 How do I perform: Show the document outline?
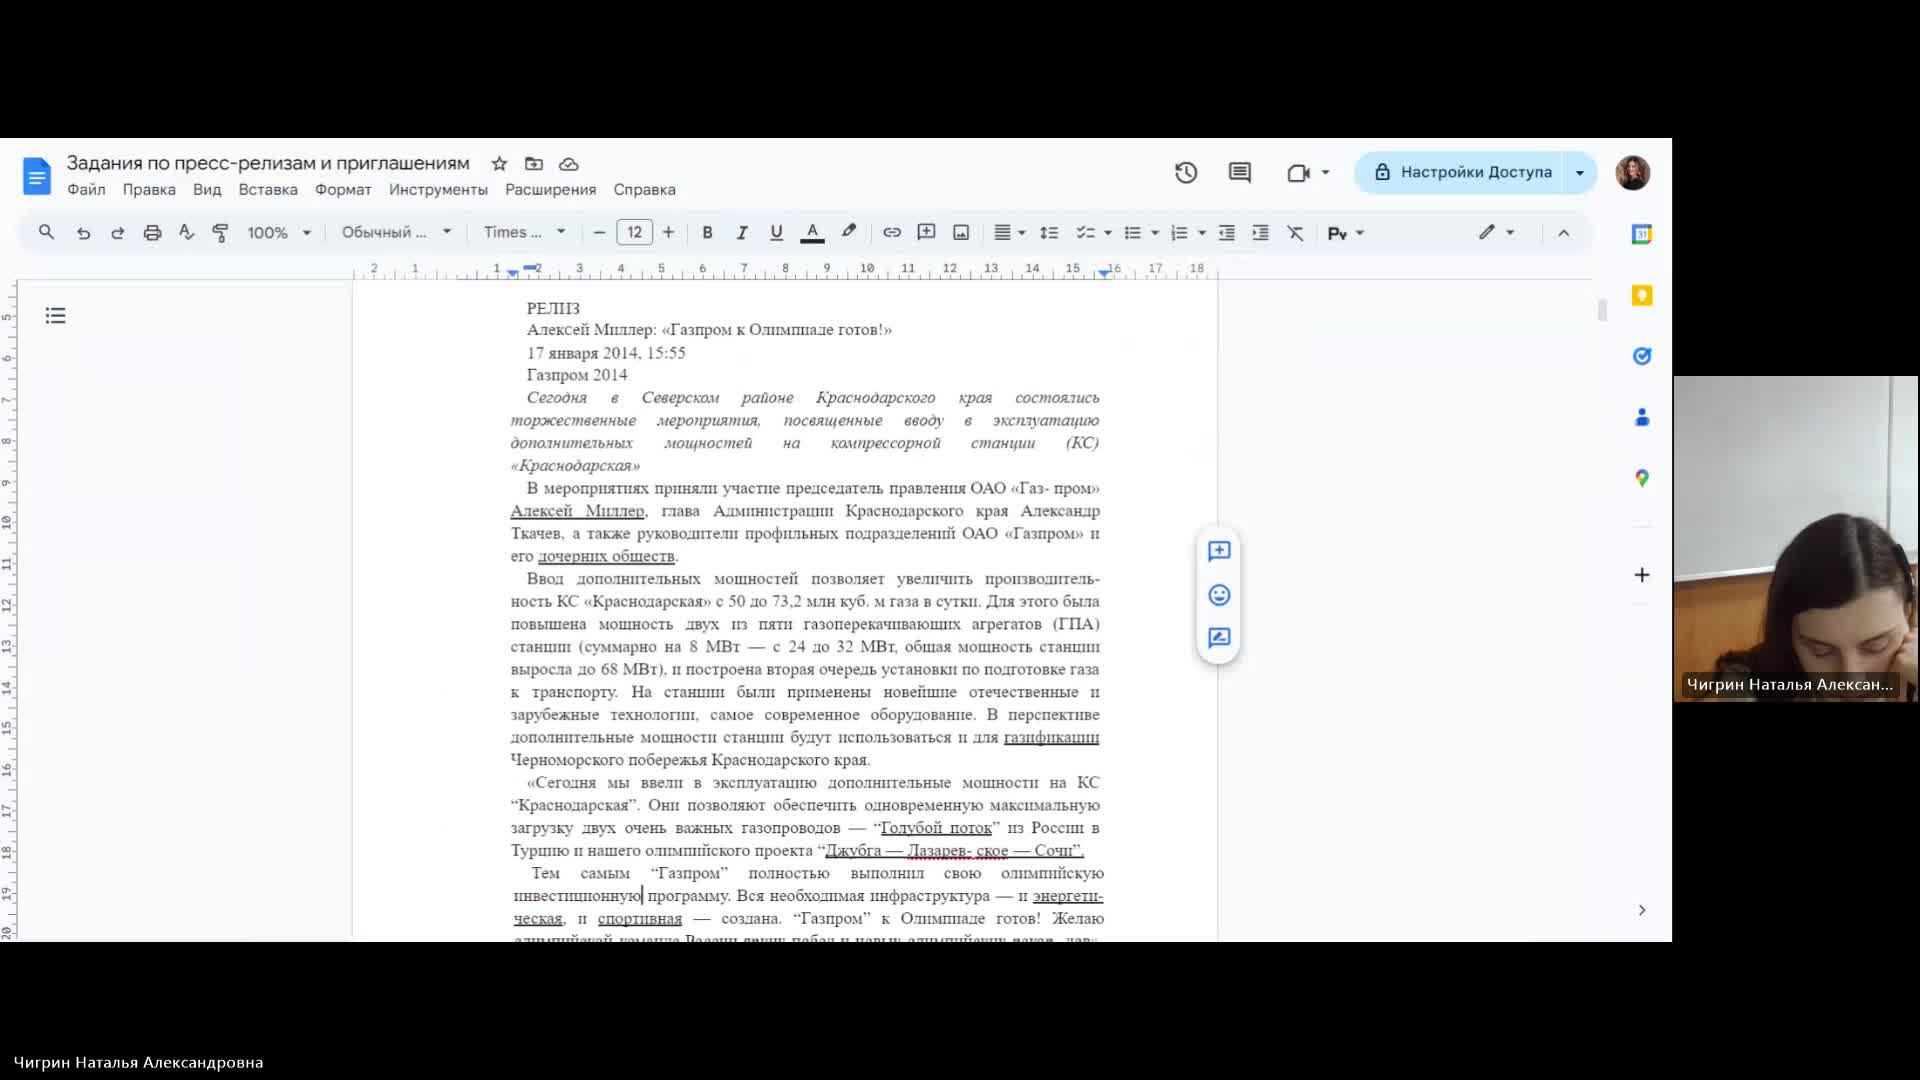[x=56, y=316]
